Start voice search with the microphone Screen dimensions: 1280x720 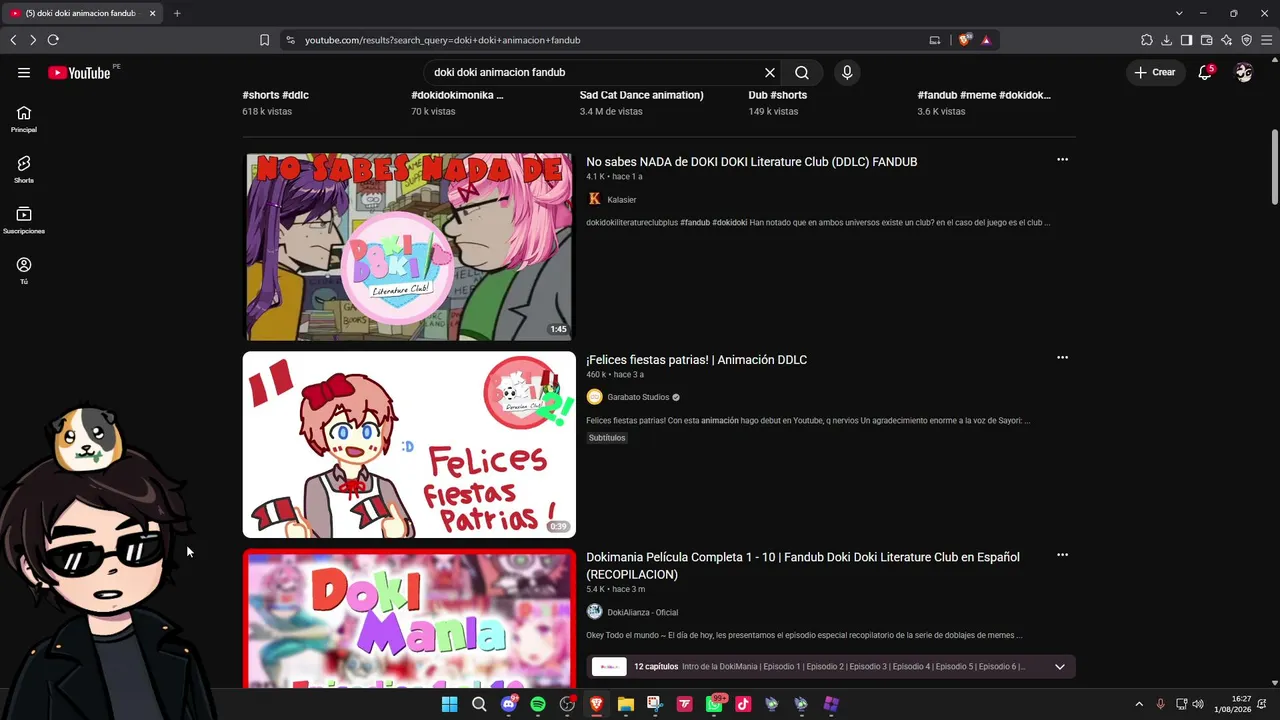(847, 72)
